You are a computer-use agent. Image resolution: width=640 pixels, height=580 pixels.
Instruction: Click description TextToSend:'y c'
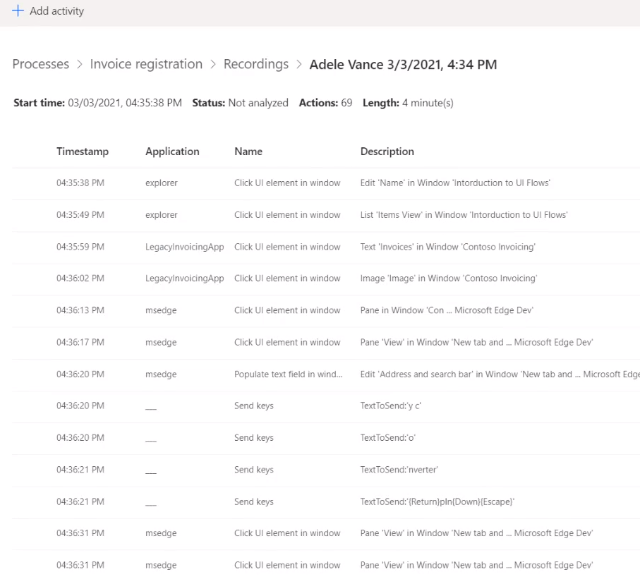point(391,406)
